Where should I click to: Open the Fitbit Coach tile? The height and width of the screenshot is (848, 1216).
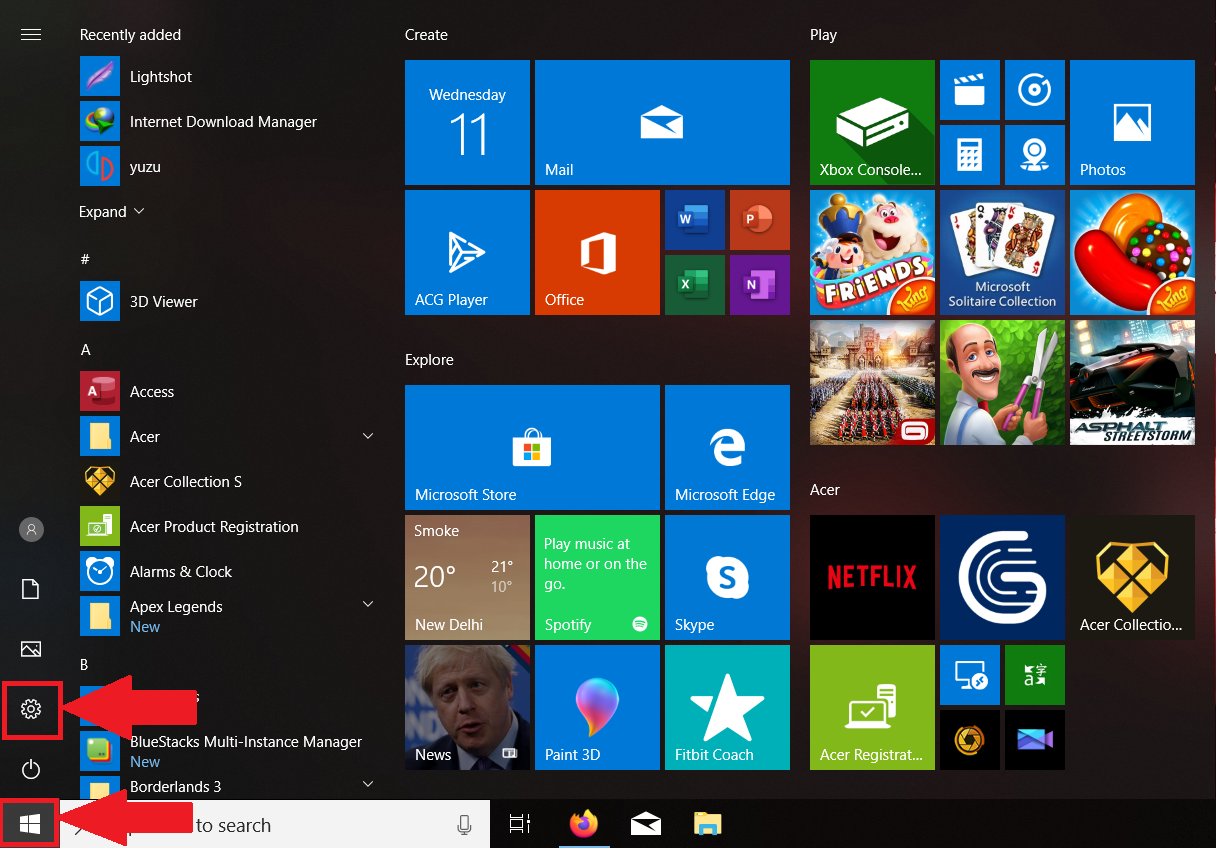(727, 707)
